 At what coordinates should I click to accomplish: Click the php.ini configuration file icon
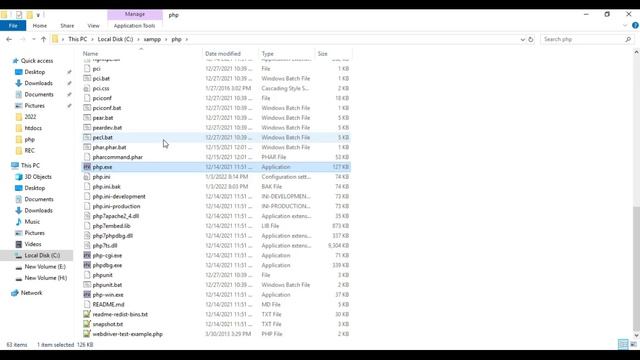tap(87, 177)
